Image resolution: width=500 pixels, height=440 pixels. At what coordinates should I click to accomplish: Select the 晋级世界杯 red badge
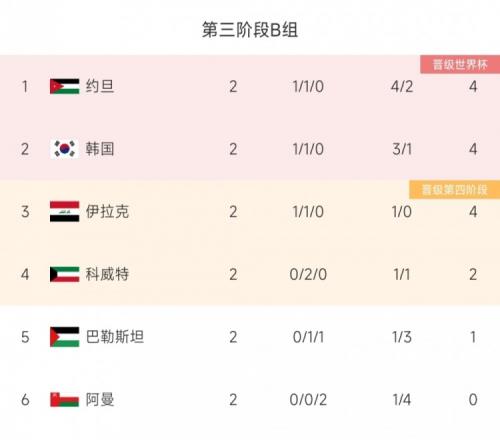tap(460, 64)
